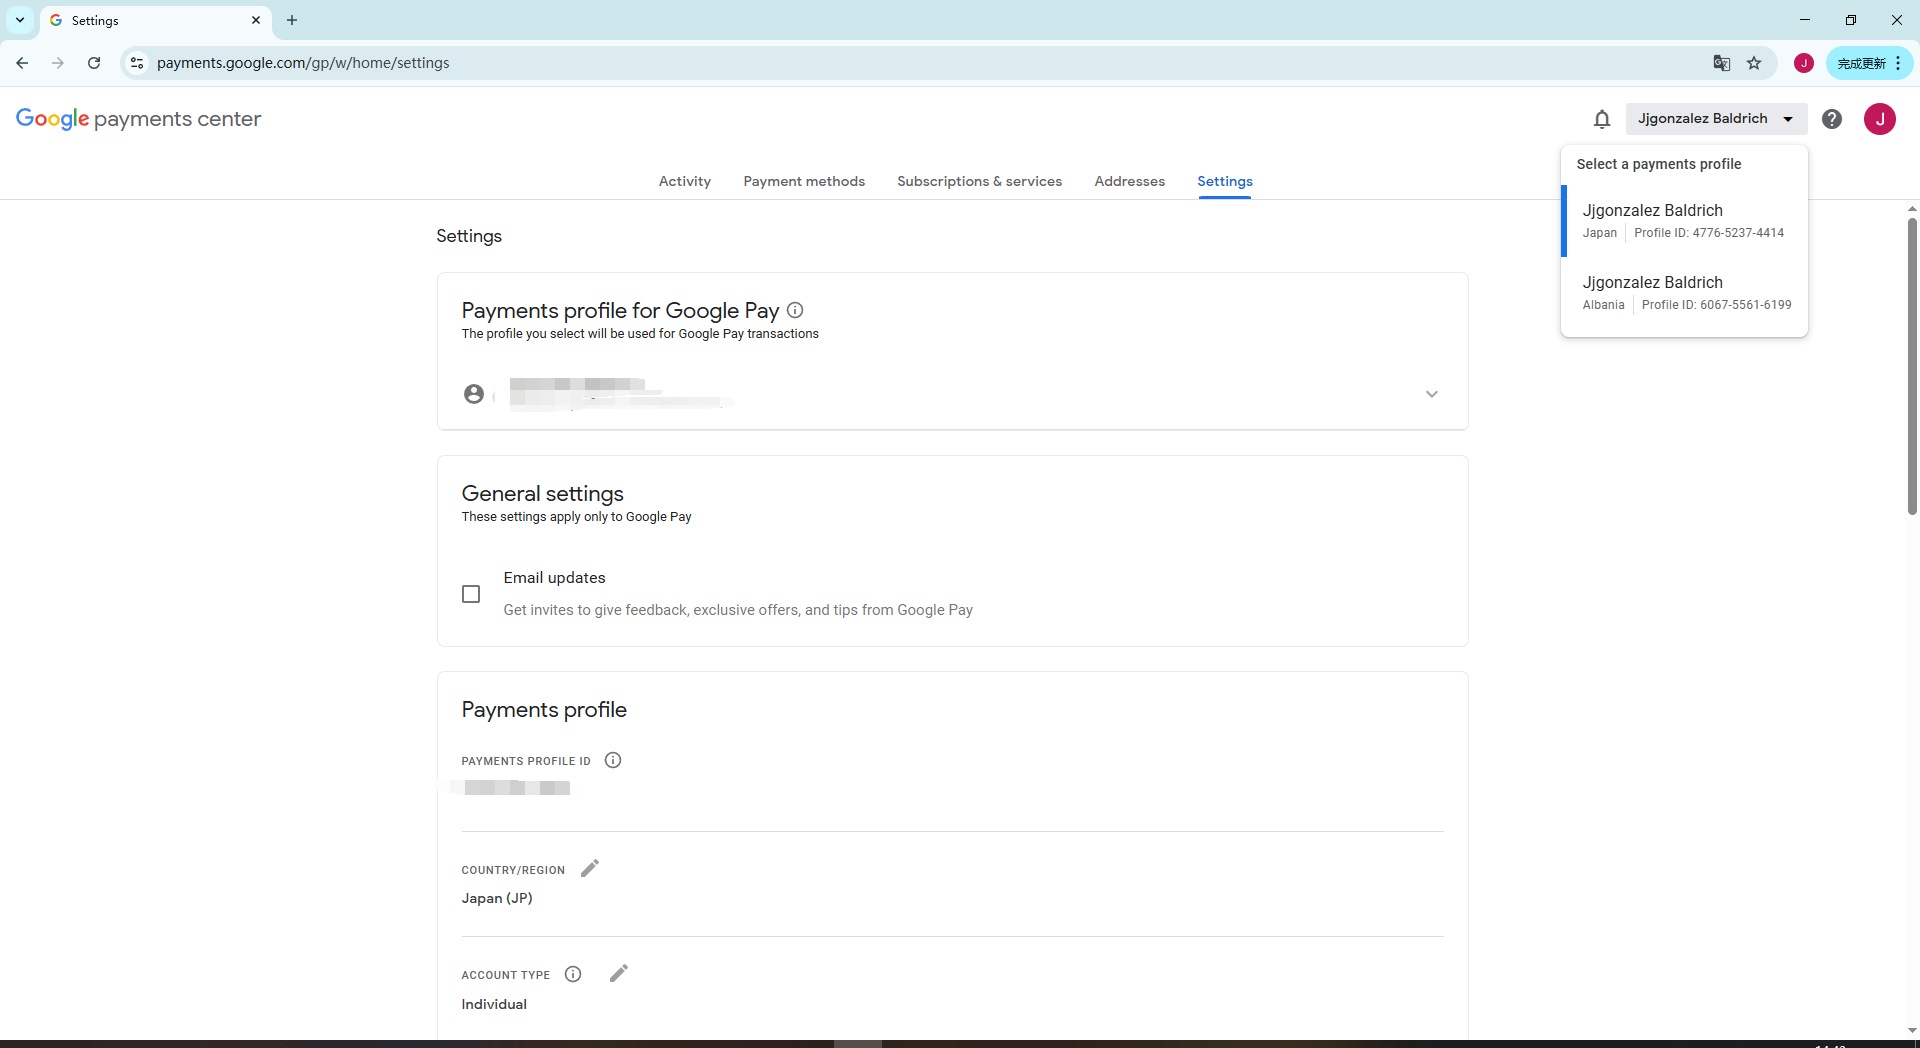The width and height of the screenshot is (1920, 1048).
Task: Open the tab search dropdown arrow
Action: [20, 20]
